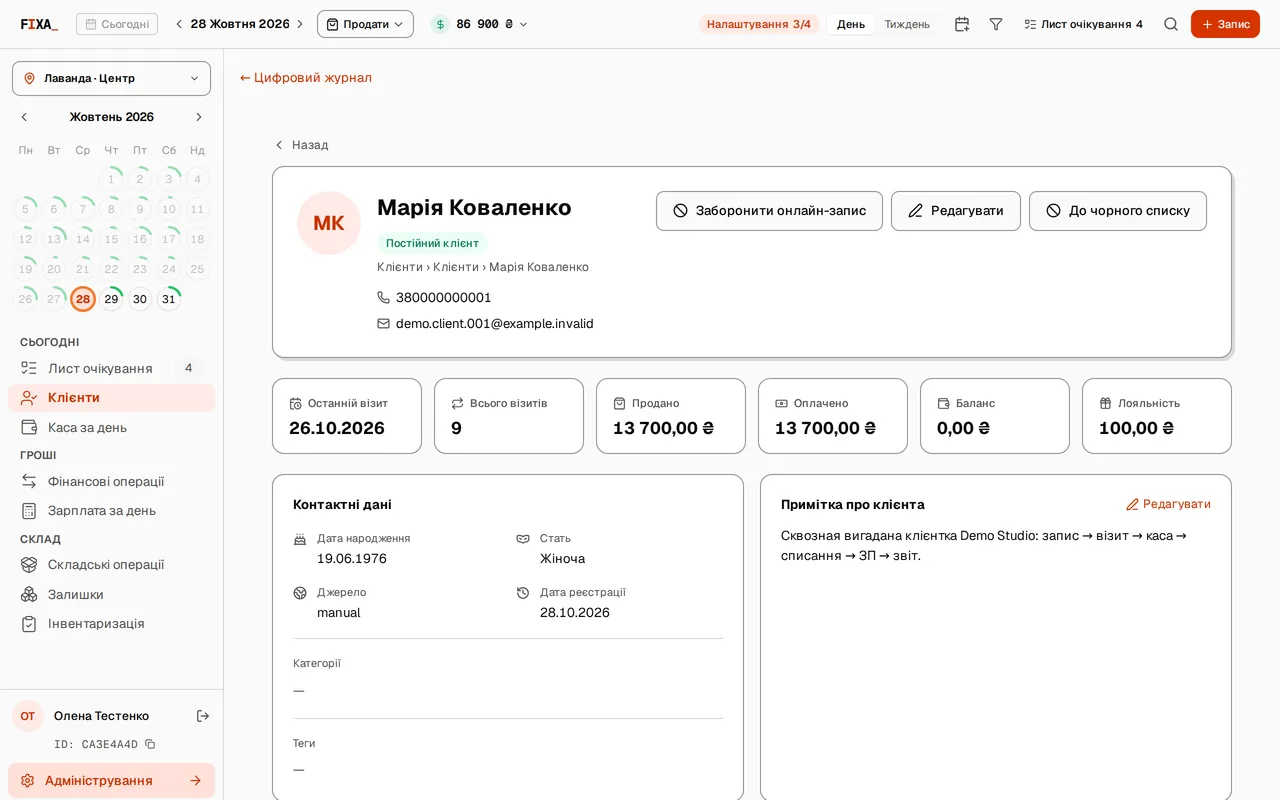1280x800 pixels.
Task: Open Фінансові операції menu item
Action: click(x=111, y=481)
